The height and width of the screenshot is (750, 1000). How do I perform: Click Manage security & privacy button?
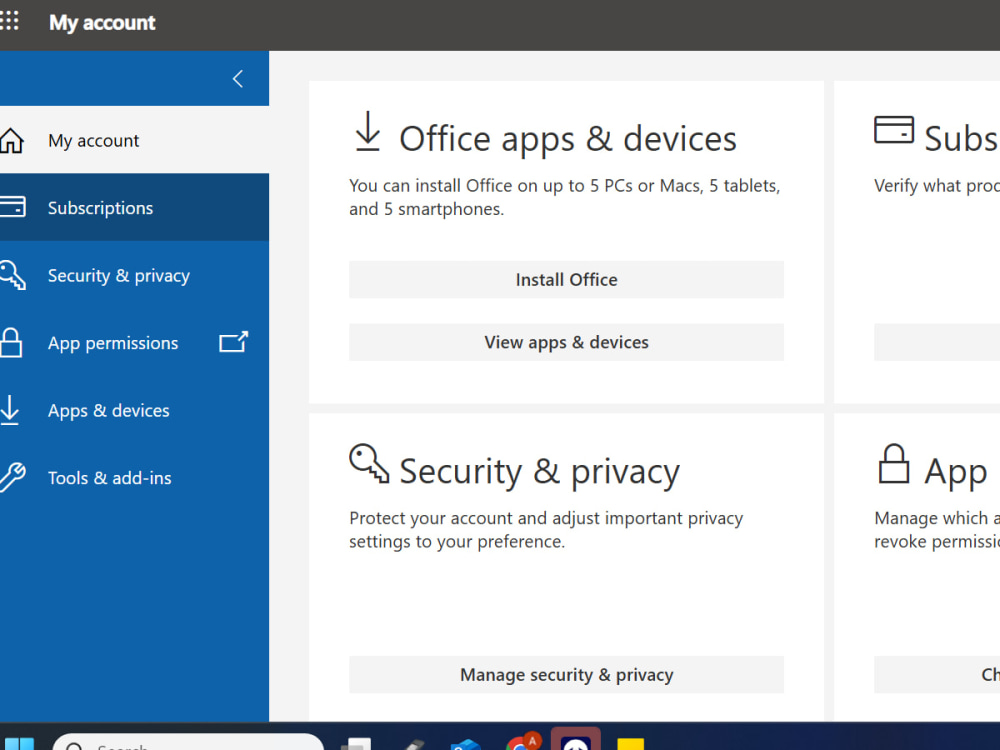point(566,674)
